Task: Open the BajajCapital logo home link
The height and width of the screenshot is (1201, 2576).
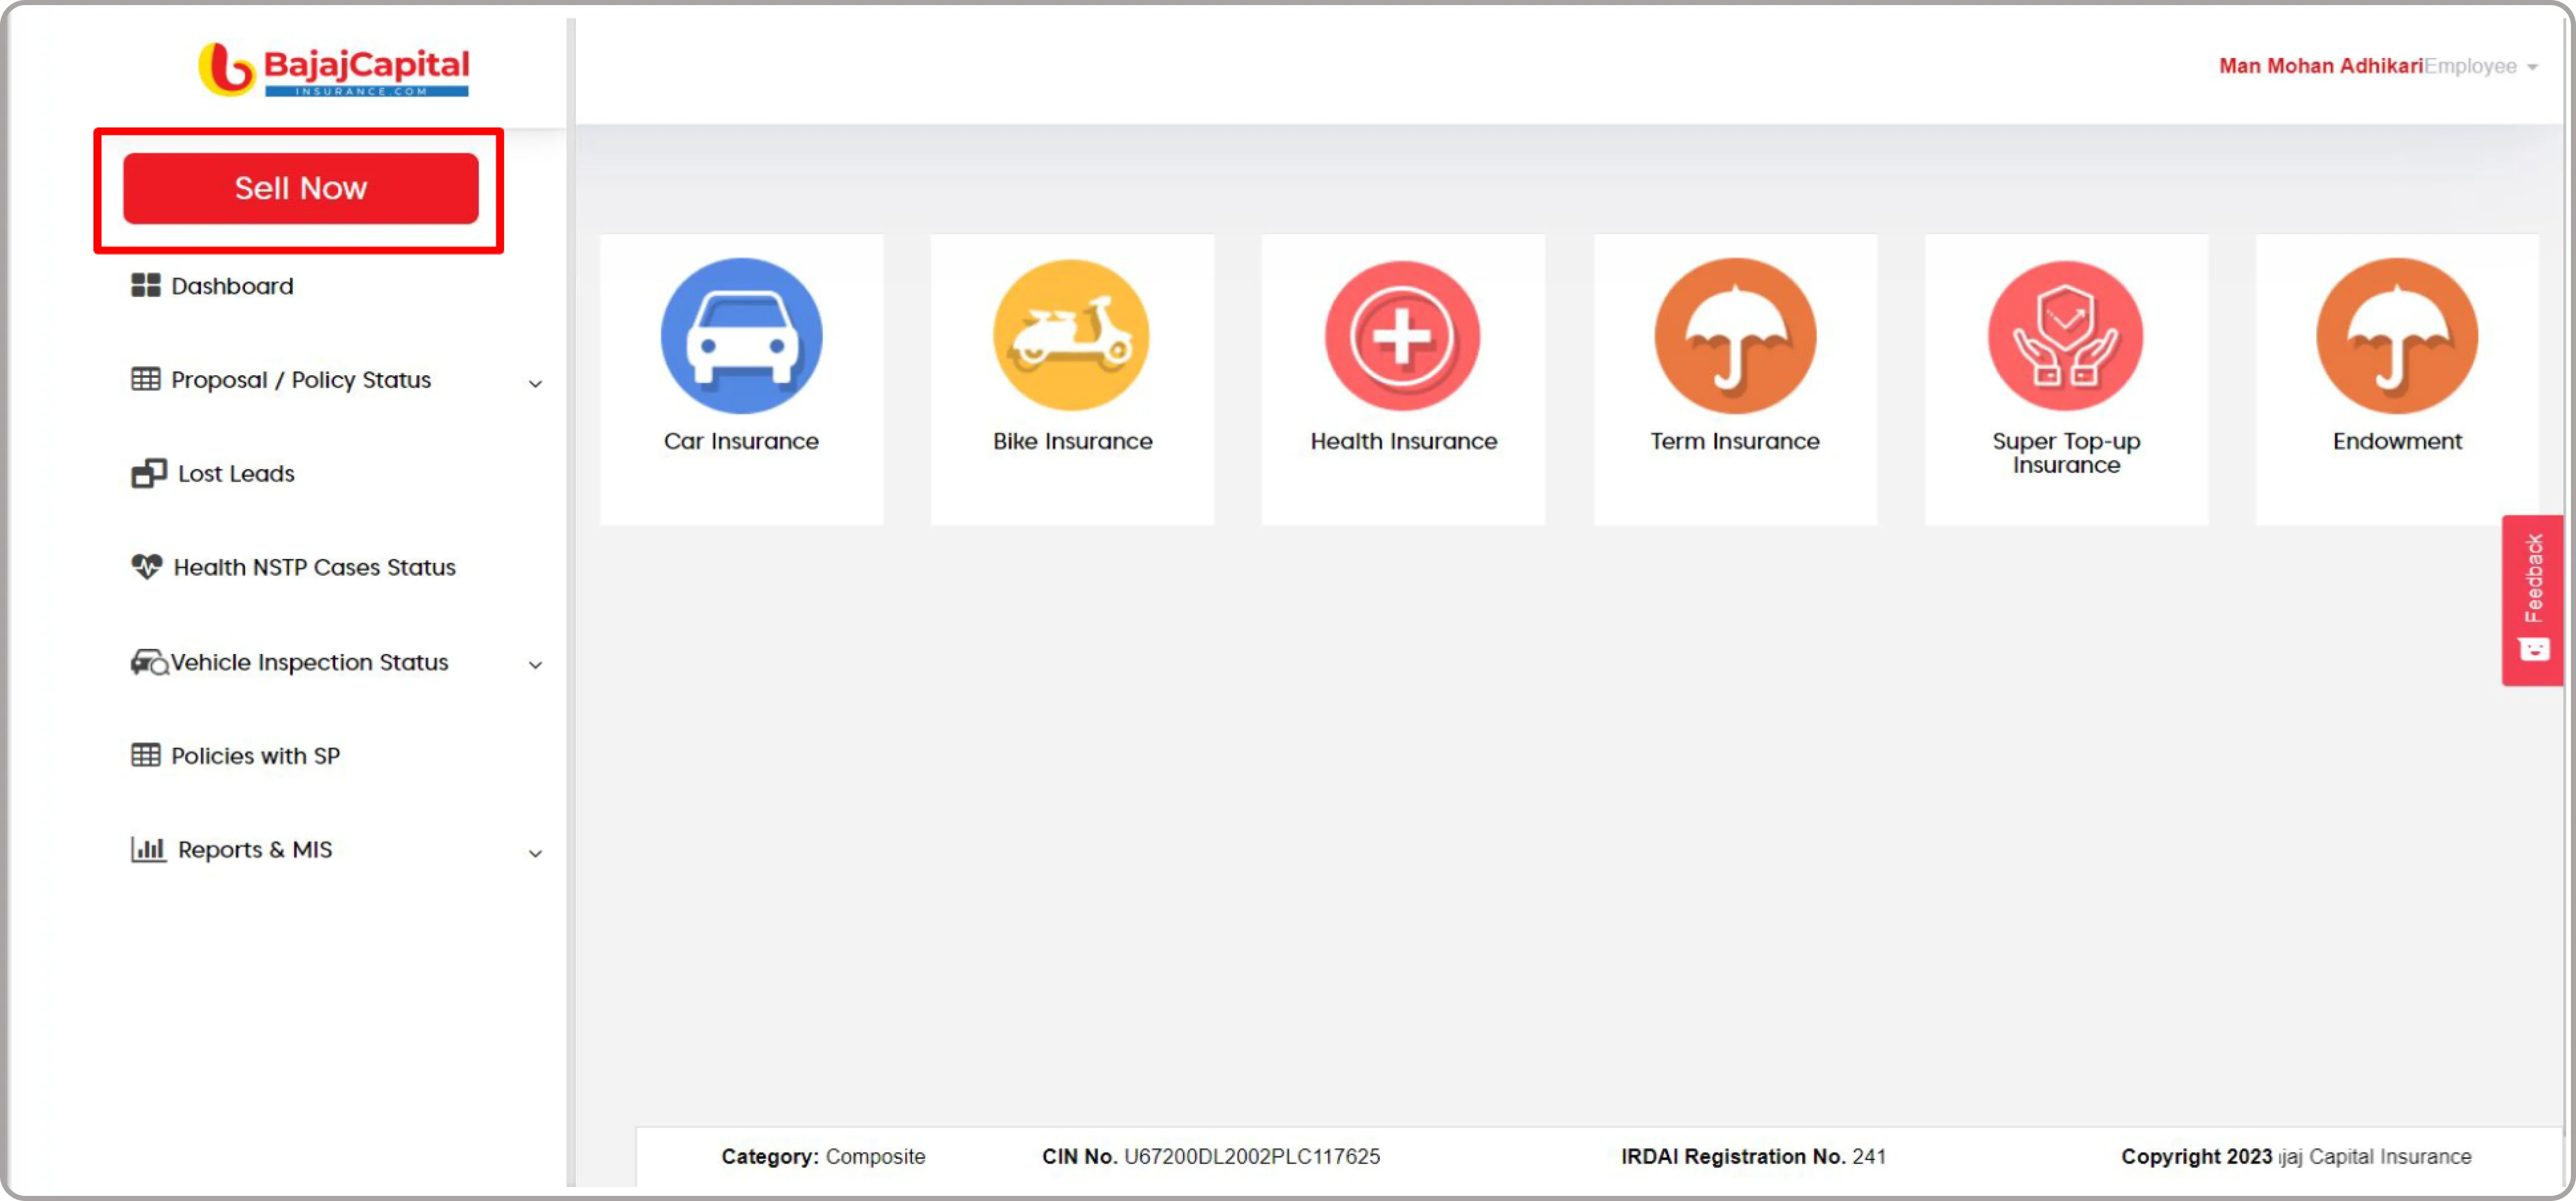Action: pos(333,69)
